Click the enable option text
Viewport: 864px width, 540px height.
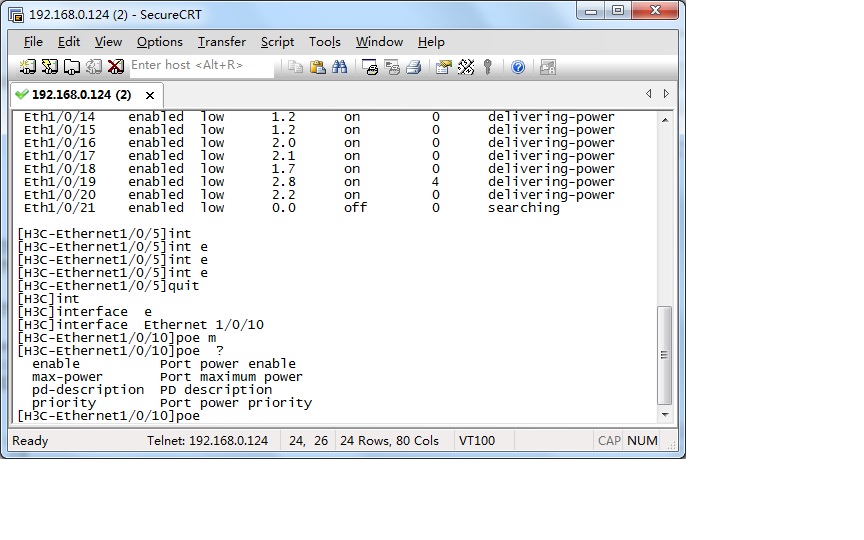(x=56, y=364)
